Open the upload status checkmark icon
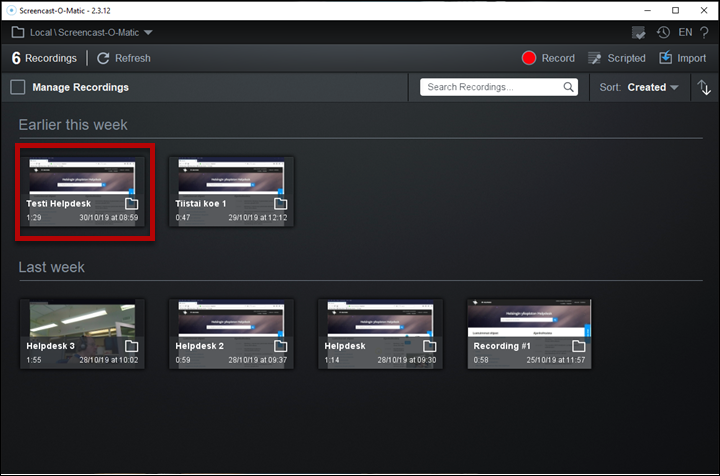Screen dimensions: 720x476 638,33
